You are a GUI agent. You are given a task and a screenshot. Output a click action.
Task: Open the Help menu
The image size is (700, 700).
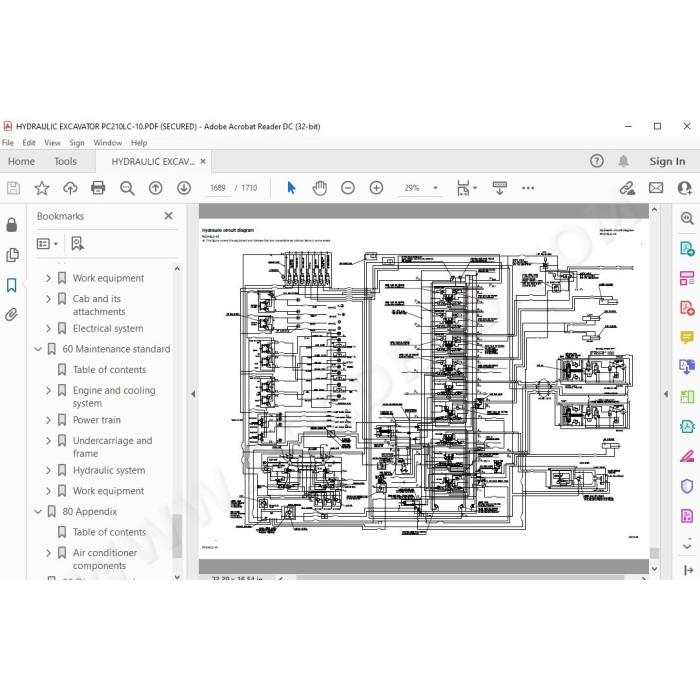coord(139,143)
